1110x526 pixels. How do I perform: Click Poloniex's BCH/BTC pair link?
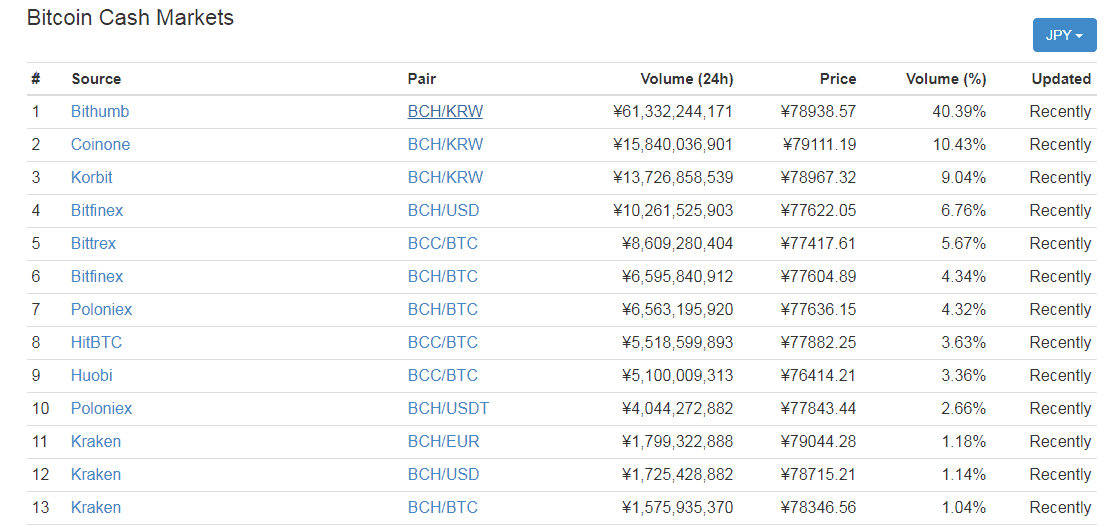(442, 309)
